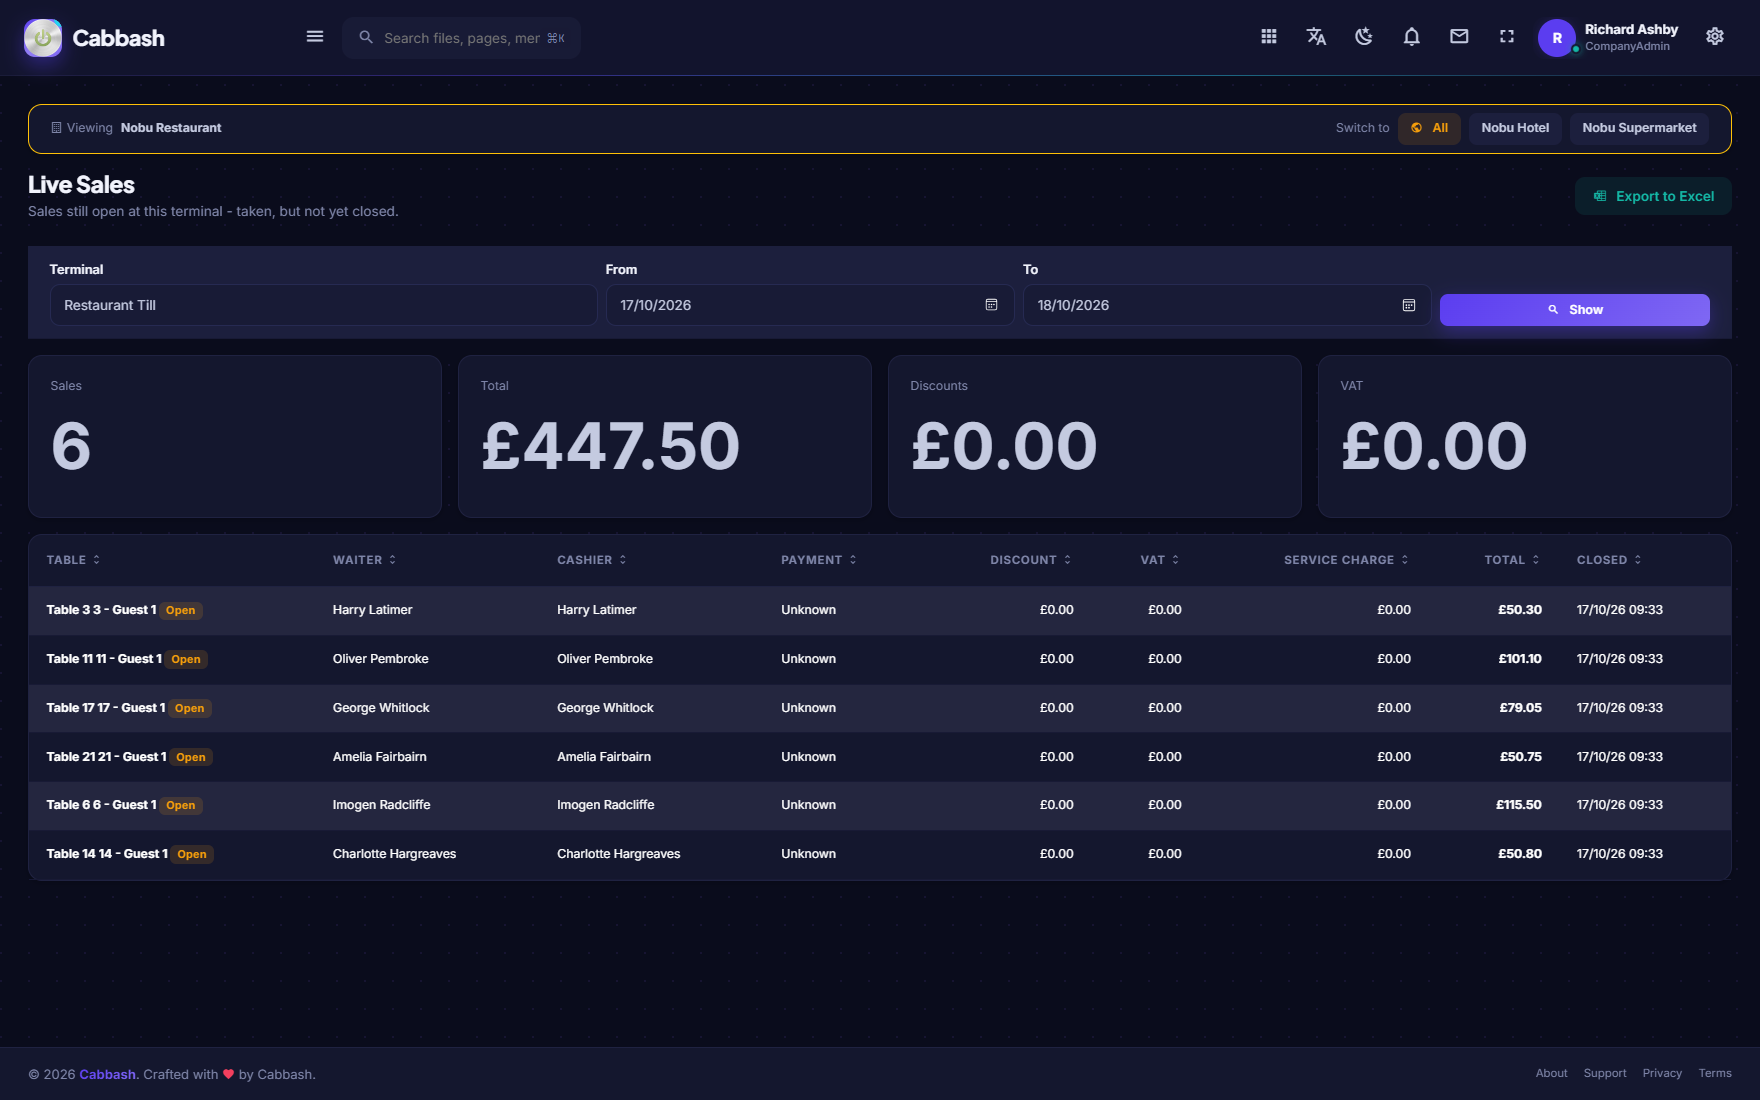
Task: Select Table 17 17 - Guest 1 row
Action: coord(880,708)
